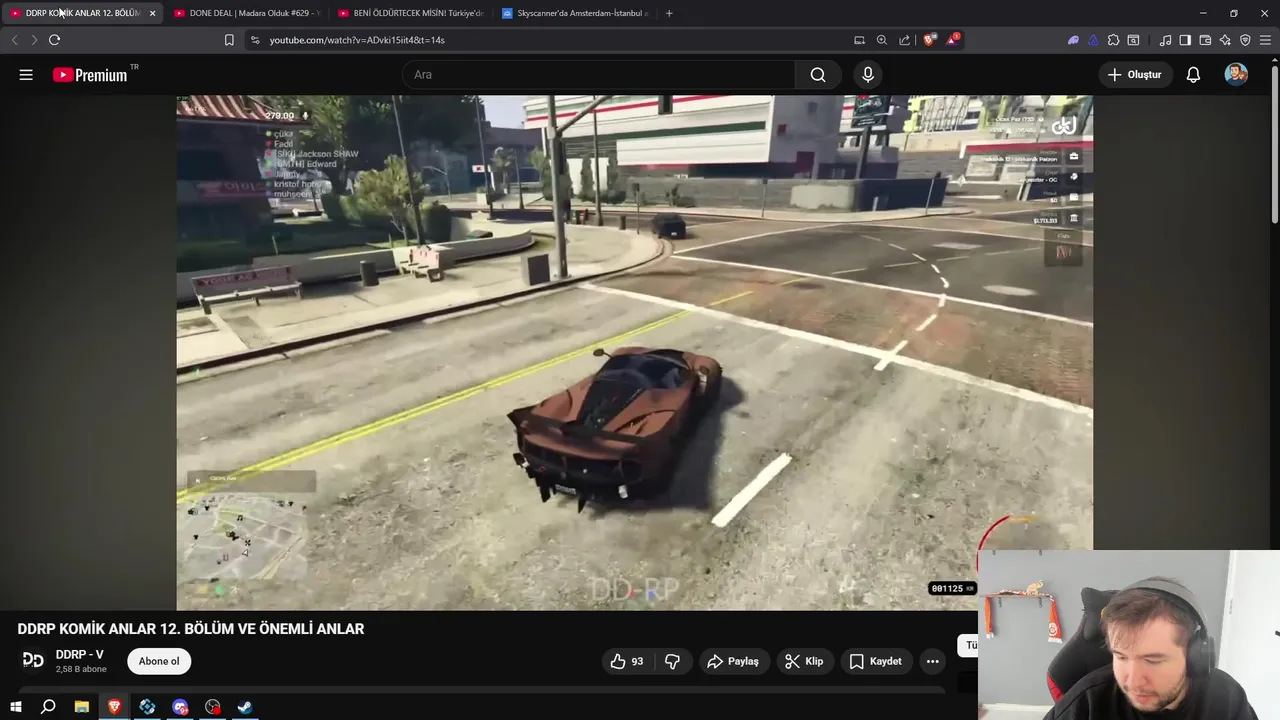Click the 2,58 B abone subscriber count
This screenshot has width=1280, height=720.
pyautogui.click(x=81, y=669)
